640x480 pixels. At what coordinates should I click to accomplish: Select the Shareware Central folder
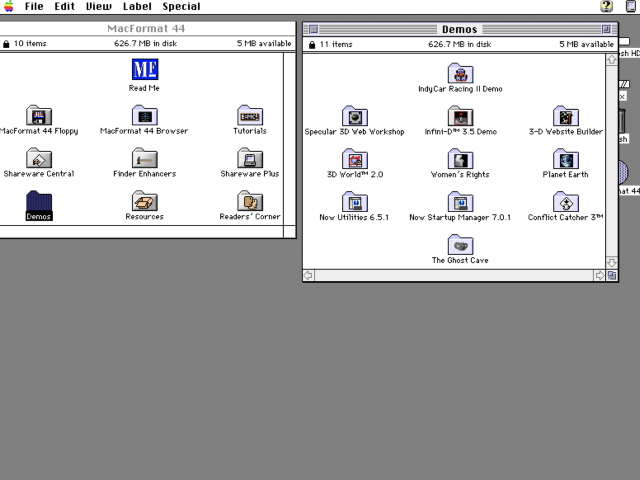coord(39,158)
